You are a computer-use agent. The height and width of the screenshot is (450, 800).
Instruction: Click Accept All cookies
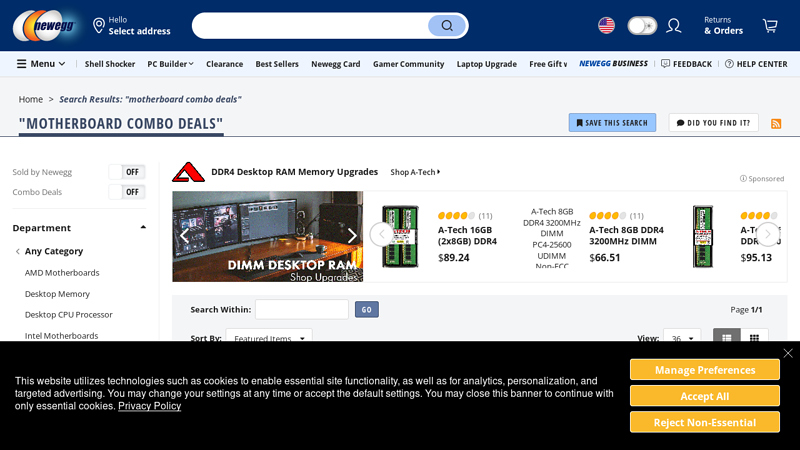[x=705, y=396]
